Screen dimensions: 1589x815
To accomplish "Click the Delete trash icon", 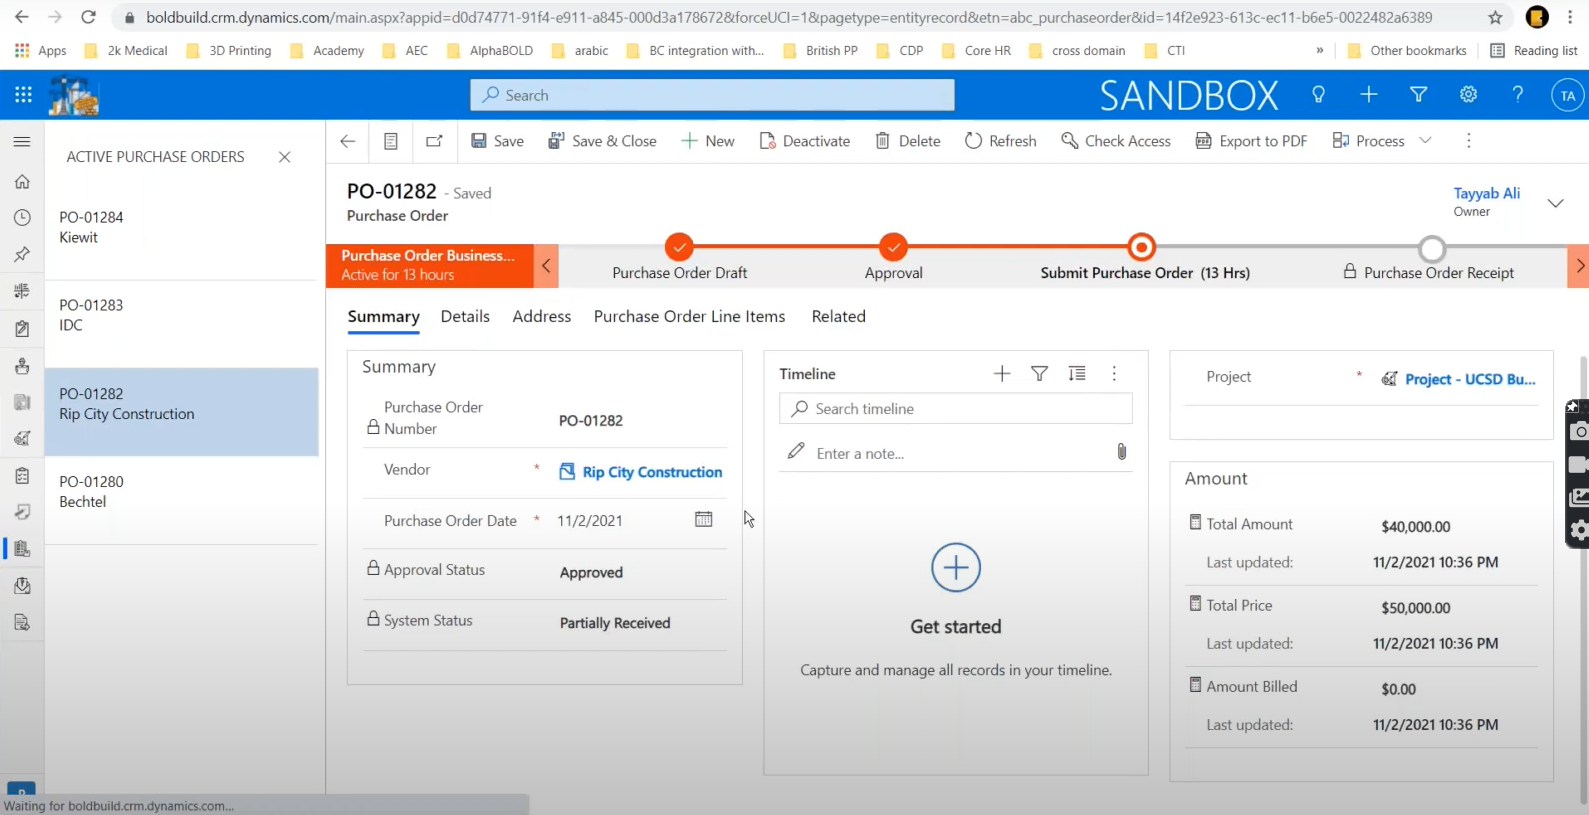I will pos(883,141).
